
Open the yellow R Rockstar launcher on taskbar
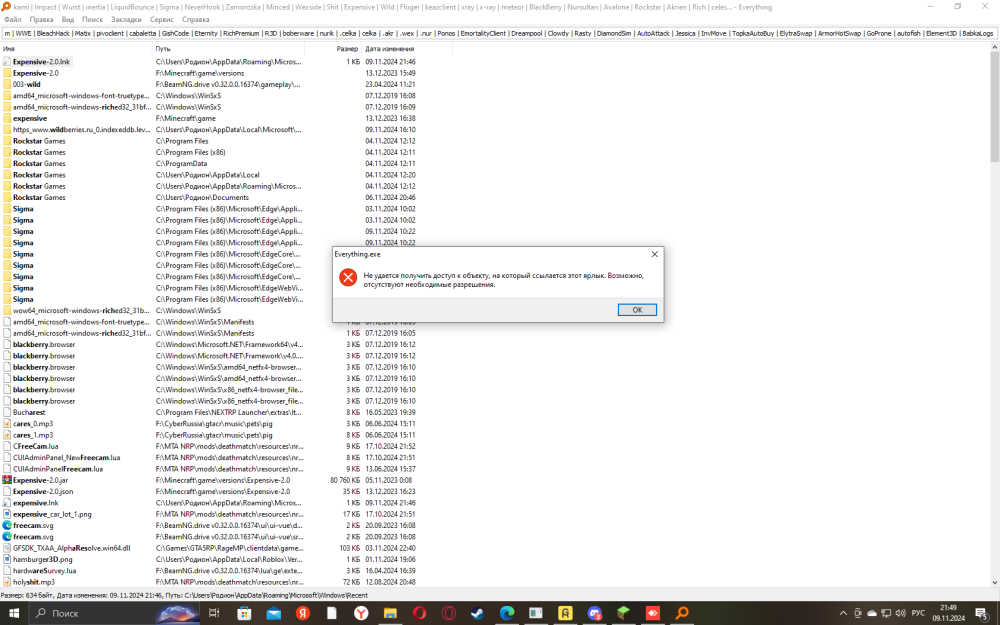click(x=565, y=613)
